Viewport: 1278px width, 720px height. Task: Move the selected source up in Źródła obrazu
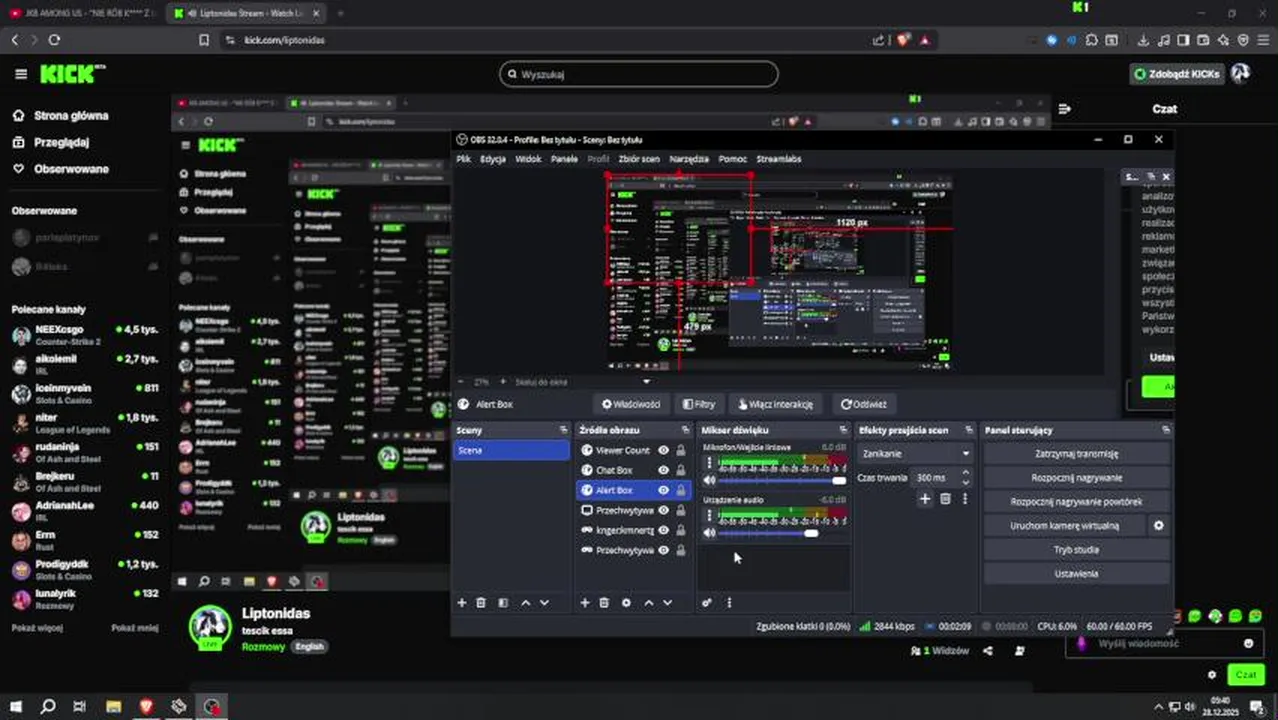(x=648, y=603)
